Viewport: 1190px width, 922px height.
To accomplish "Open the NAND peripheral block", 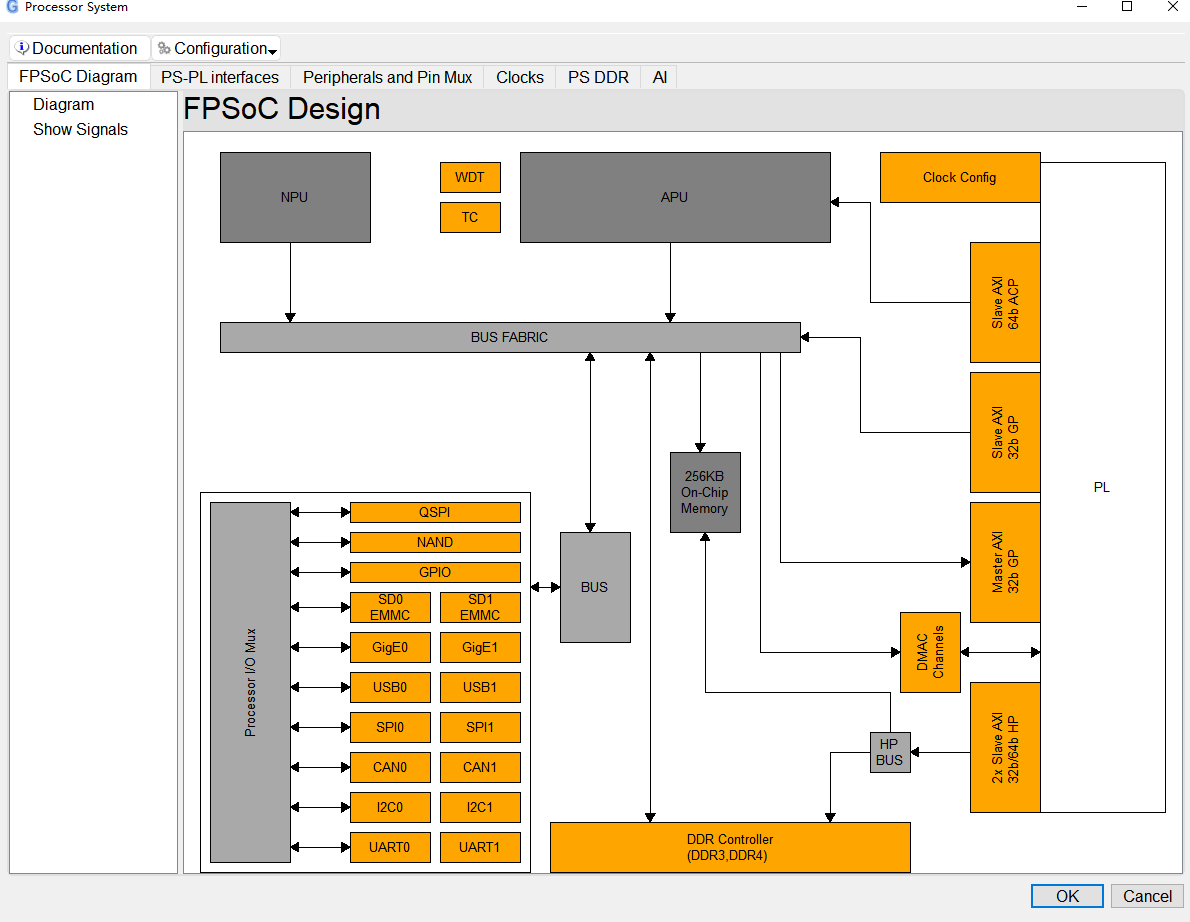I will (x=436, y=543).
